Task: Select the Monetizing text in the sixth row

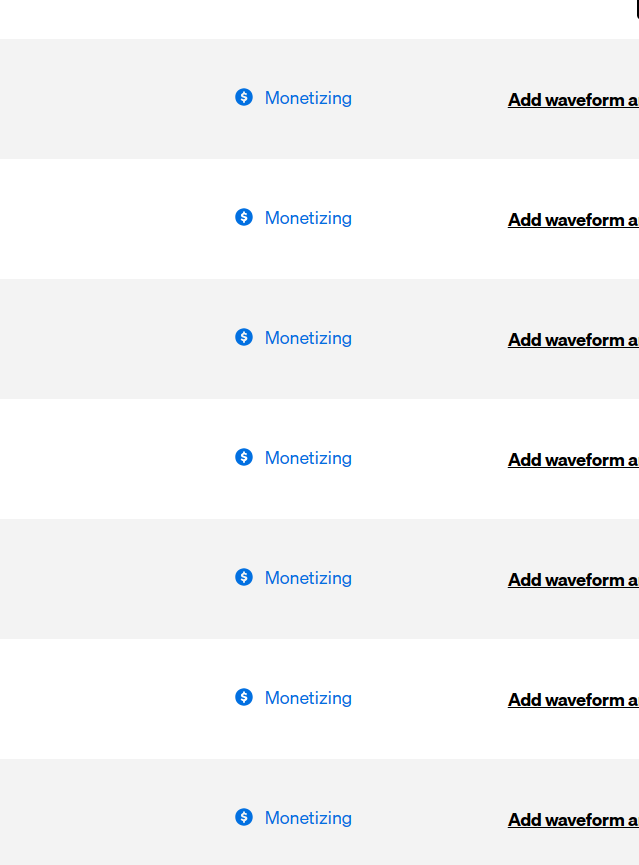Action: (x=308, y=698)
